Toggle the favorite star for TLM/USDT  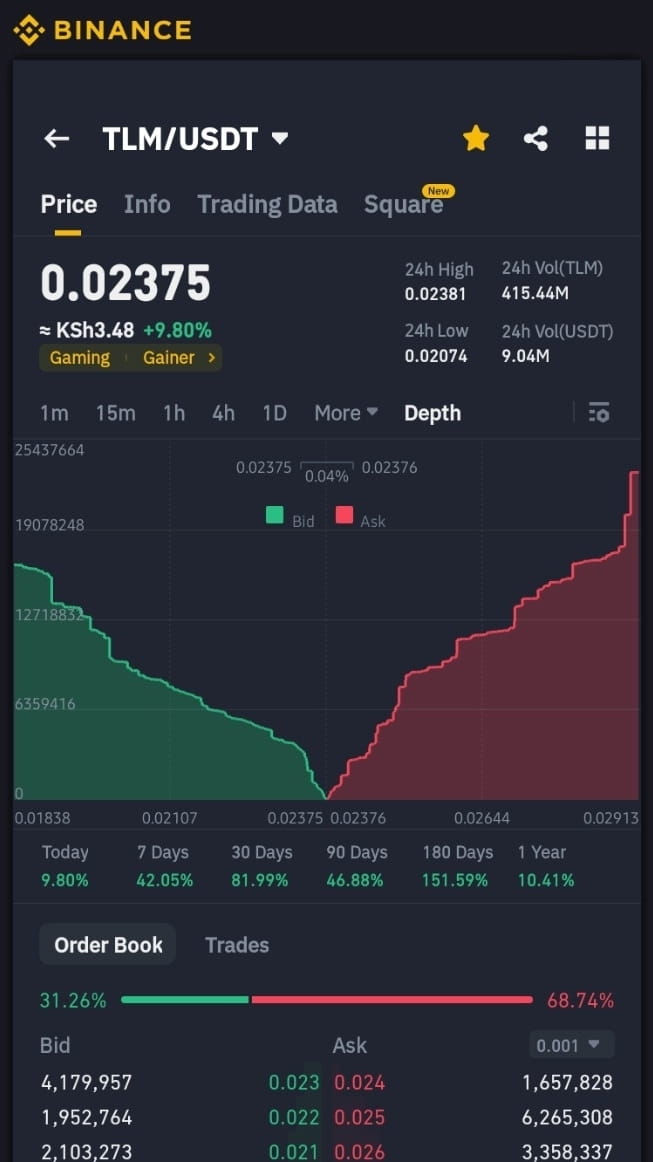point(476,138)
